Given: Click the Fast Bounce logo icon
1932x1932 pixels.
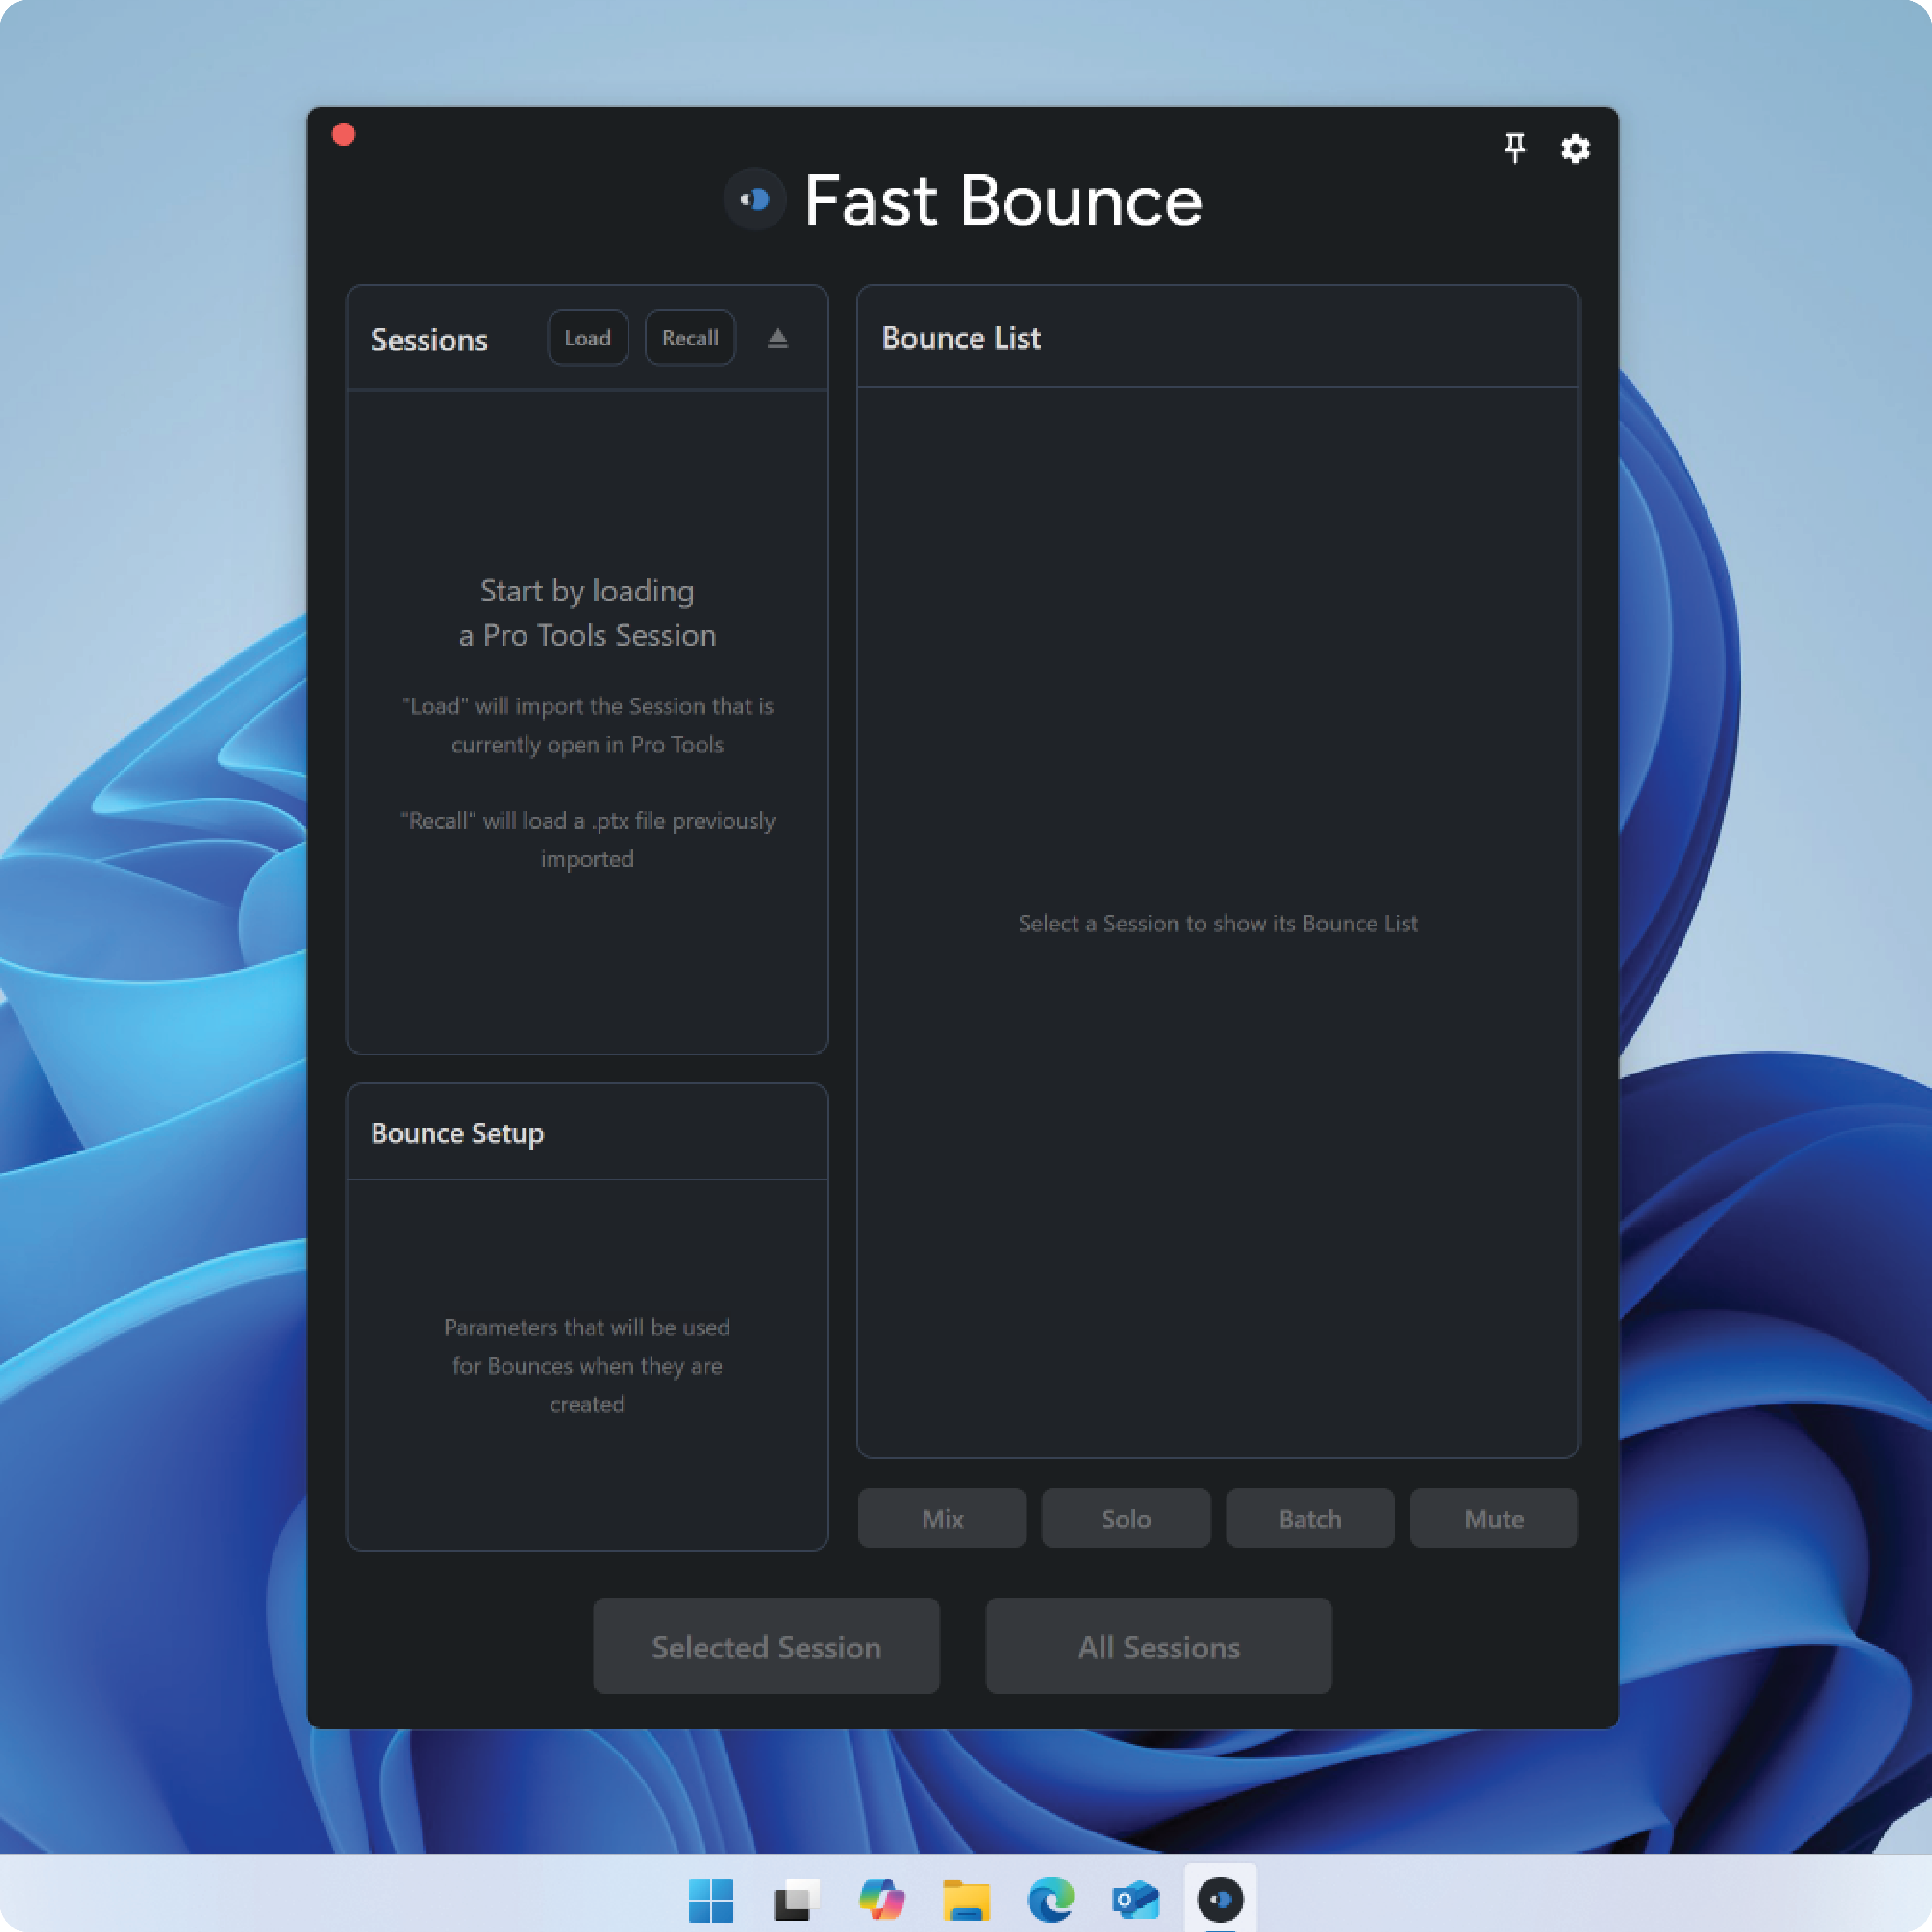Looking at the screenshot, I should coord(754,200).
